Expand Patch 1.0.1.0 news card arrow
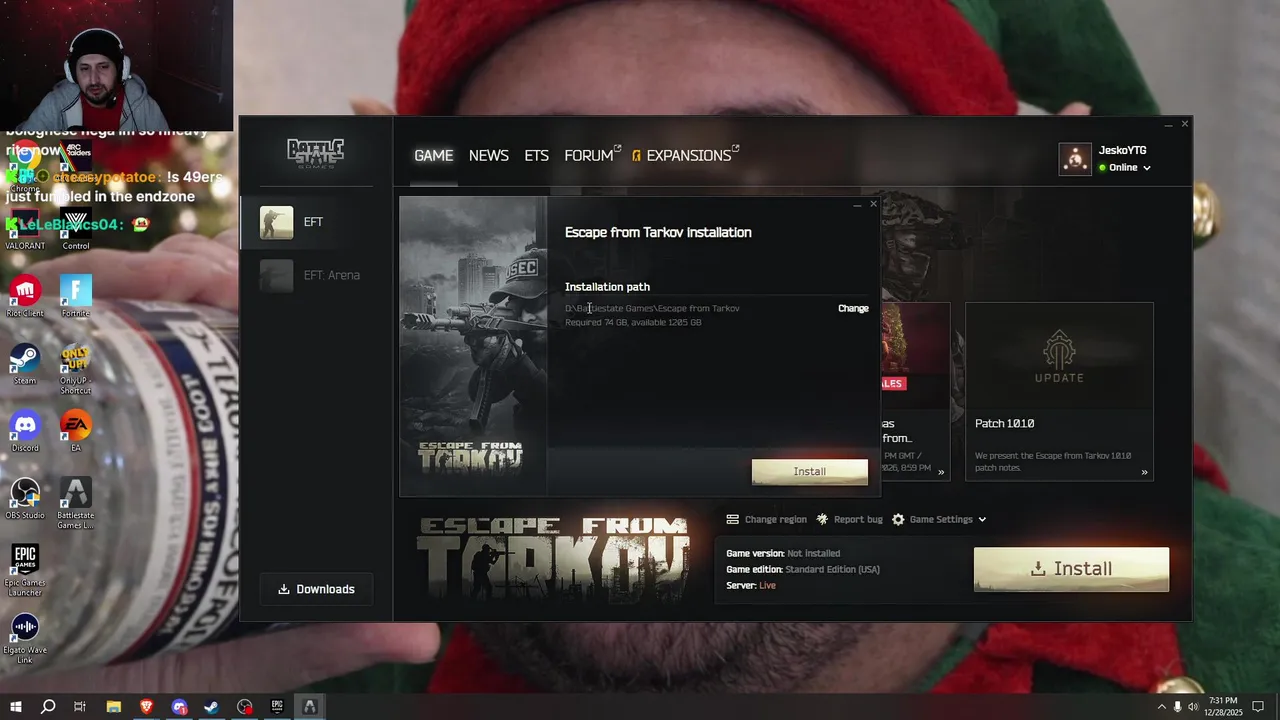This screenshot has height=720, width=1280. [x=1144, y=472]
